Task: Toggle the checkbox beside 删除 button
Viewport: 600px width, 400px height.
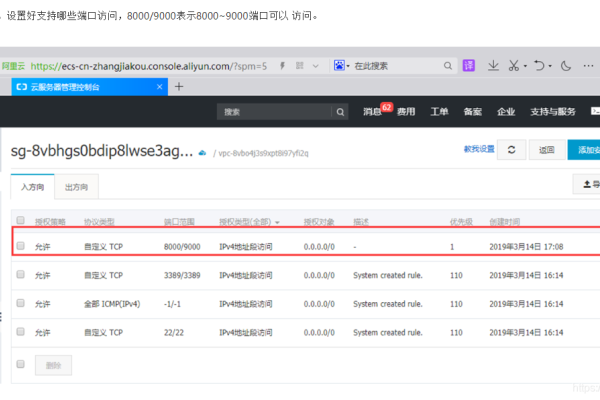Action: pyautogui.click(x=21, y=364)
